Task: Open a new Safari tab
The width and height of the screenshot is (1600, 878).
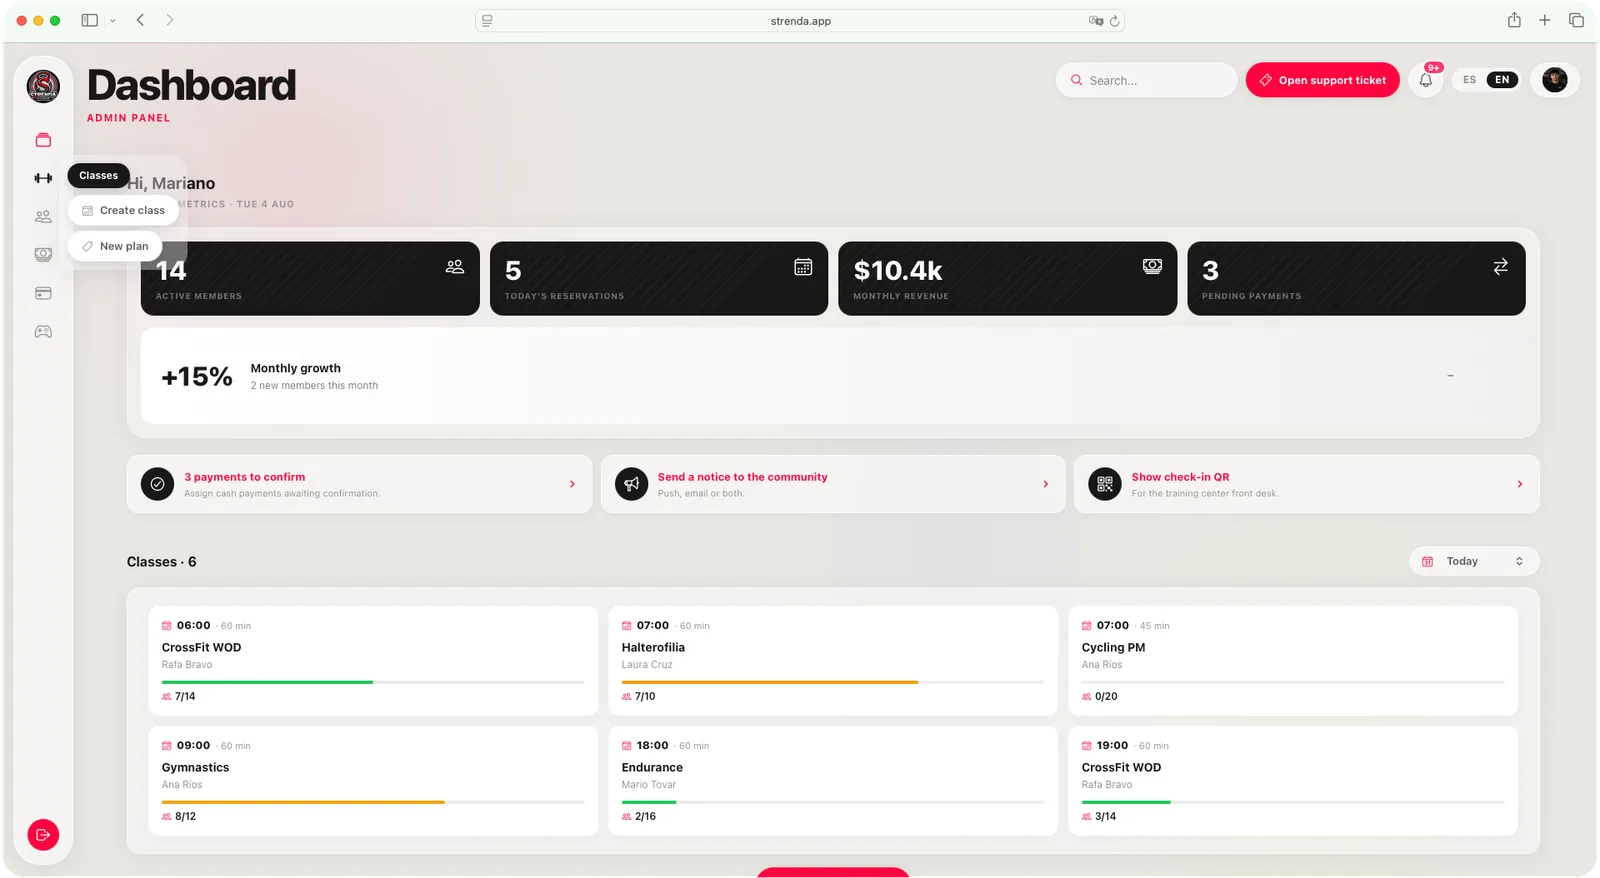Action: (x=1545, y=20)
